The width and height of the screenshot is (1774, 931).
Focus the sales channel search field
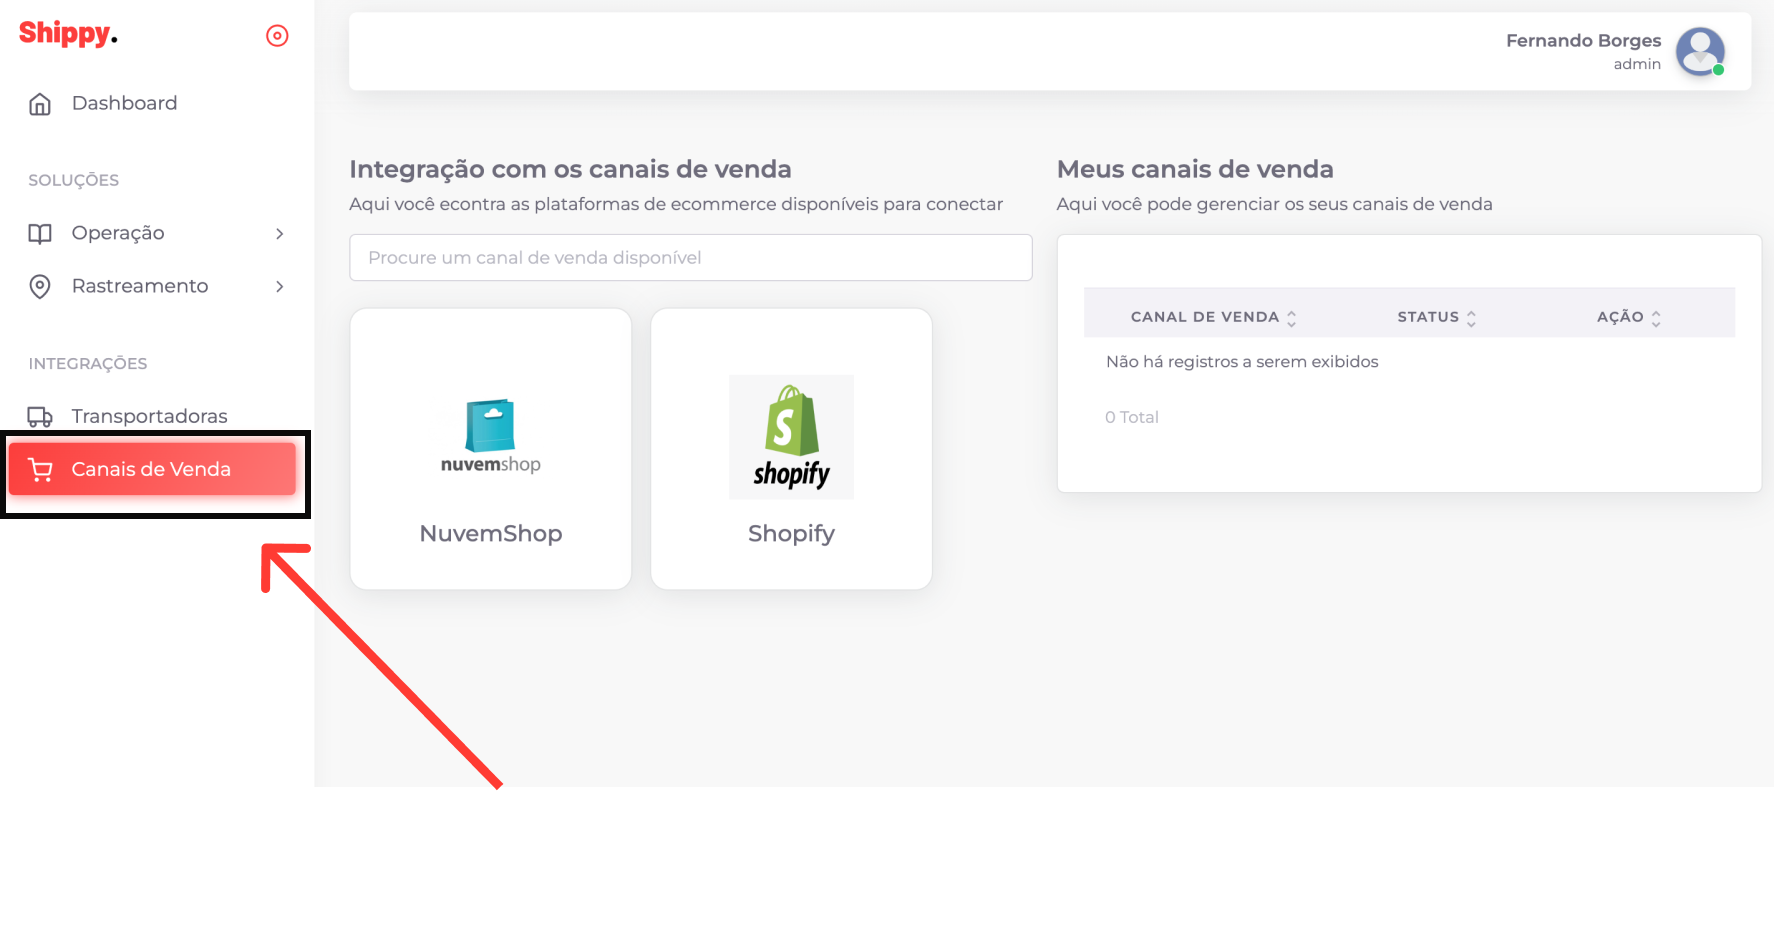[x=691, y=258]
